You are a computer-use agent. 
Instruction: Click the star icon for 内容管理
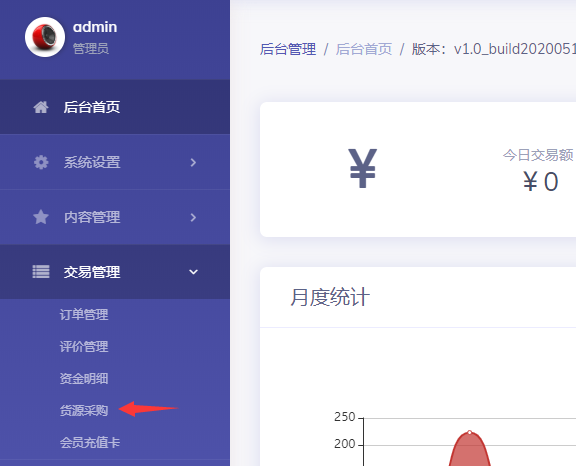point(41,217)
